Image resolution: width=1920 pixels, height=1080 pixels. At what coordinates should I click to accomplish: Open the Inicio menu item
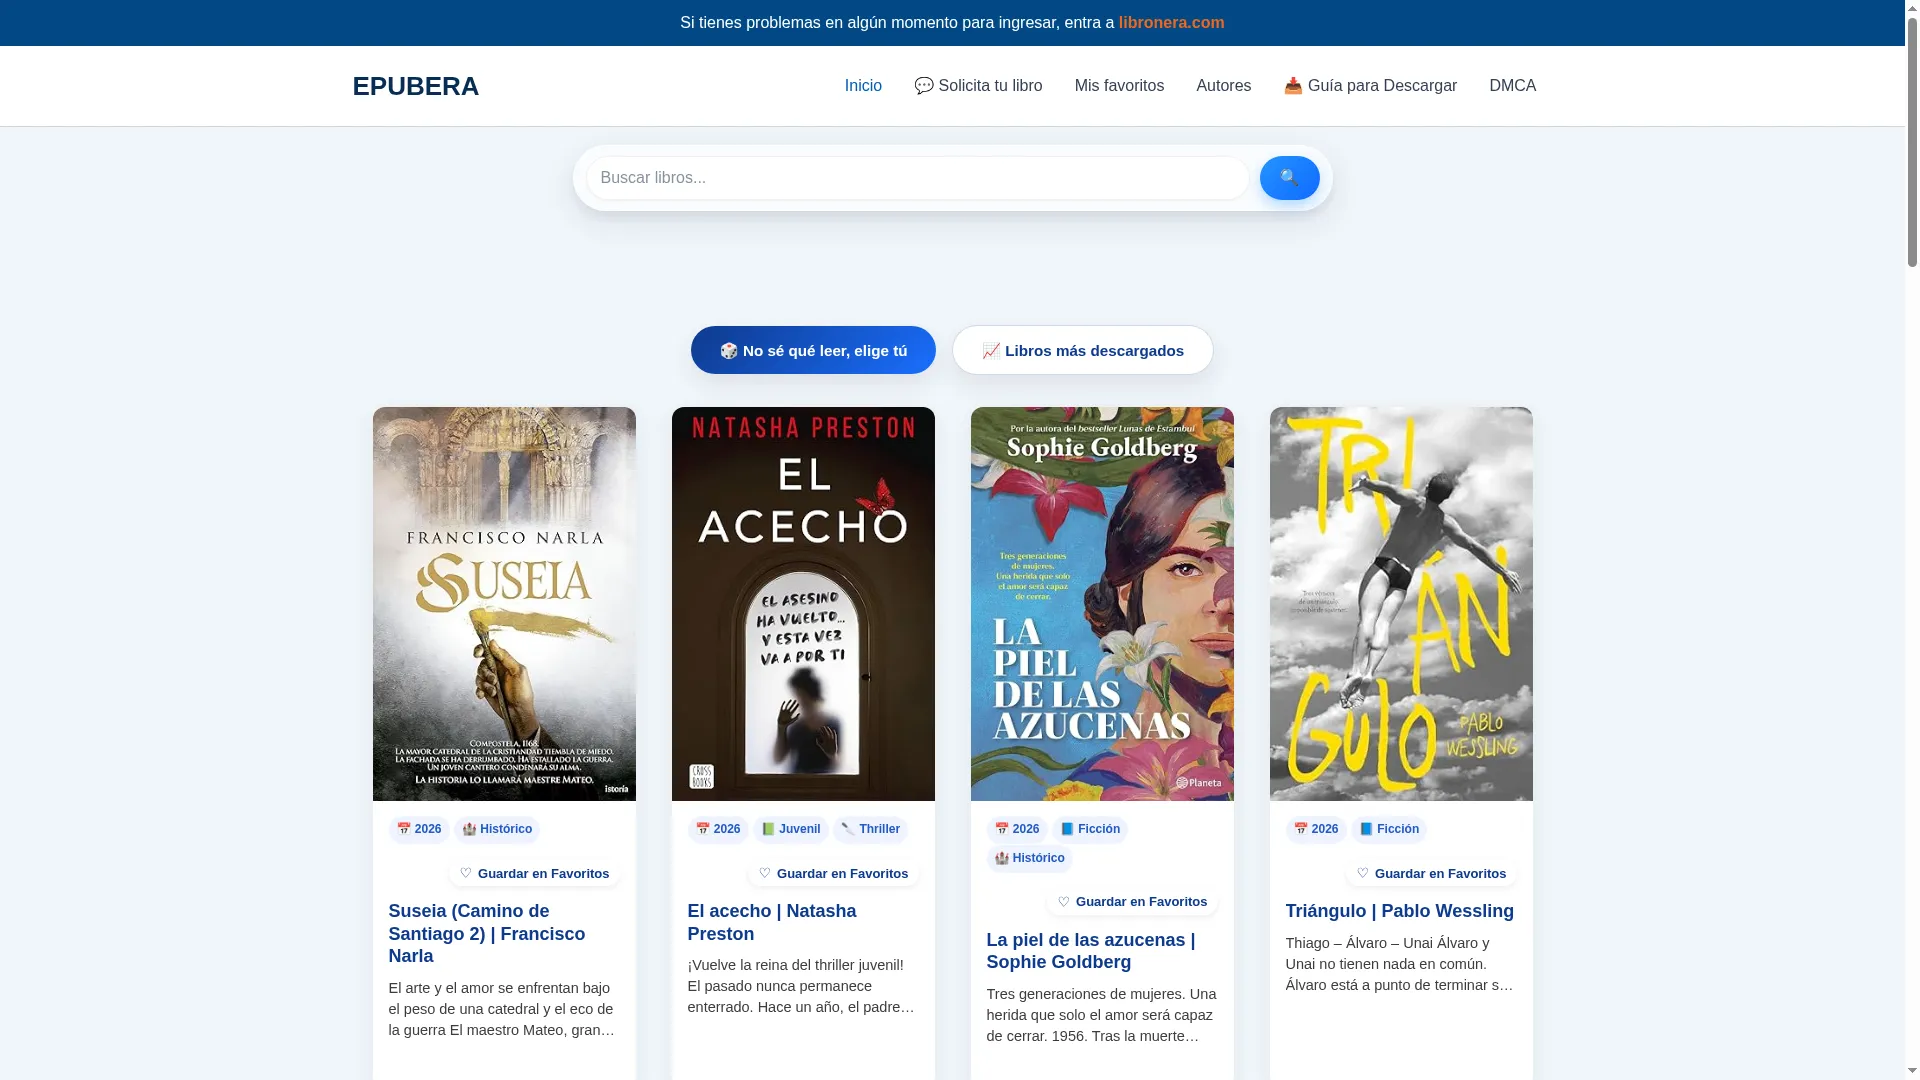[863, 86]
